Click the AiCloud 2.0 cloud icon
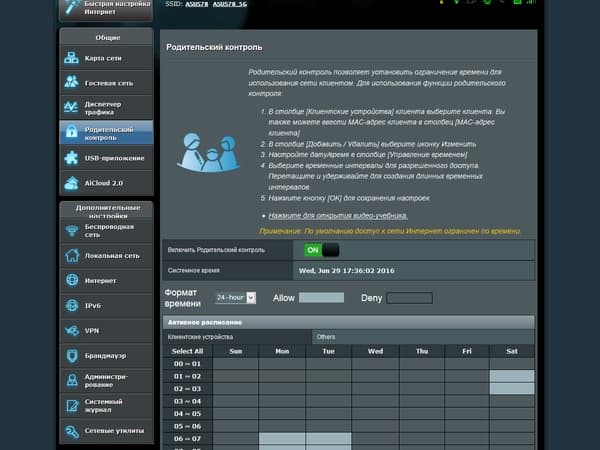The width and height of the screenshot is (600, 450). point(72,183)
